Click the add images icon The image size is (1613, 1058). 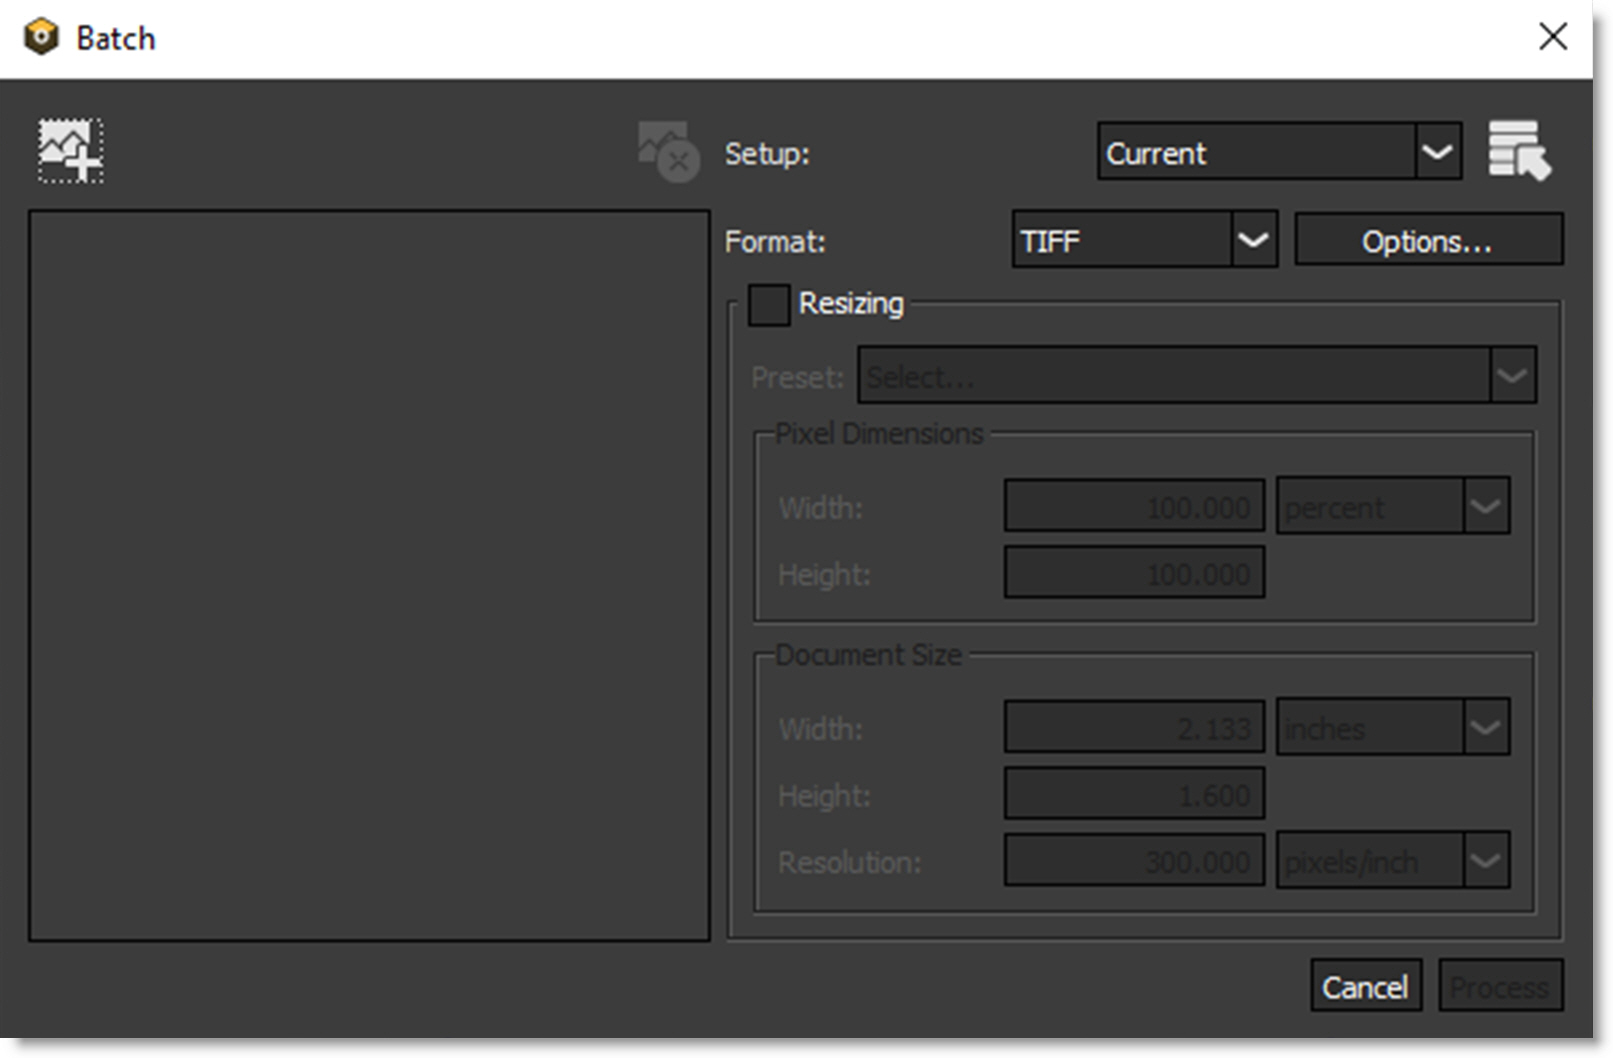[x=70, y=151]
